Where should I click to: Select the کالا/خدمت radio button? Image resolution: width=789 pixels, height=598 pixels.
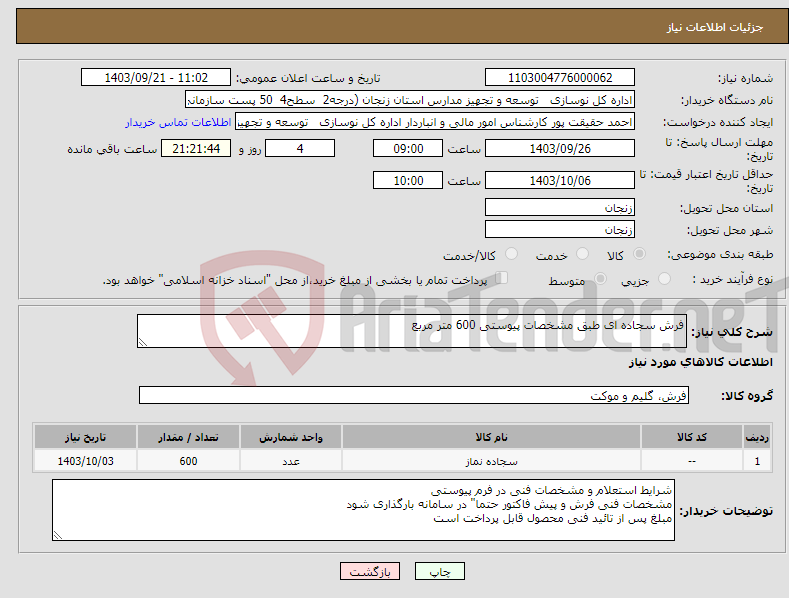pyautogui.click(x=511, y=254)
